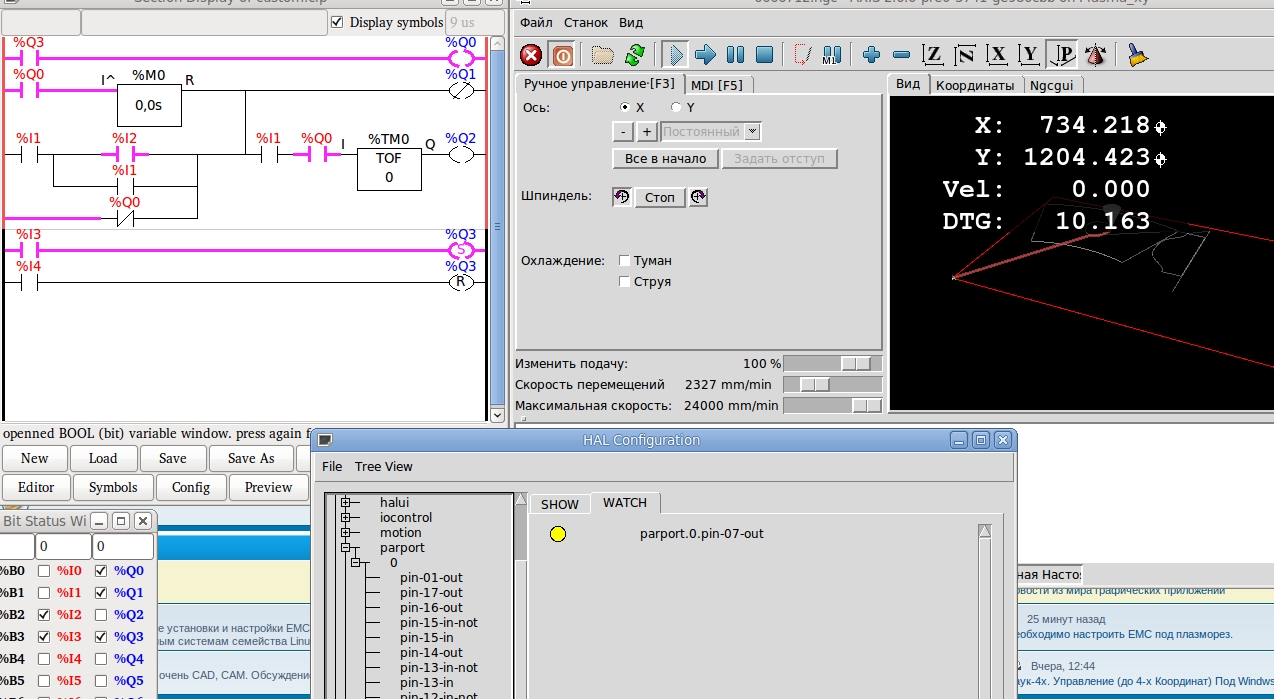1274x699 pixels.
Task: Reload the current file with green arrows
Action: (634, 55)
